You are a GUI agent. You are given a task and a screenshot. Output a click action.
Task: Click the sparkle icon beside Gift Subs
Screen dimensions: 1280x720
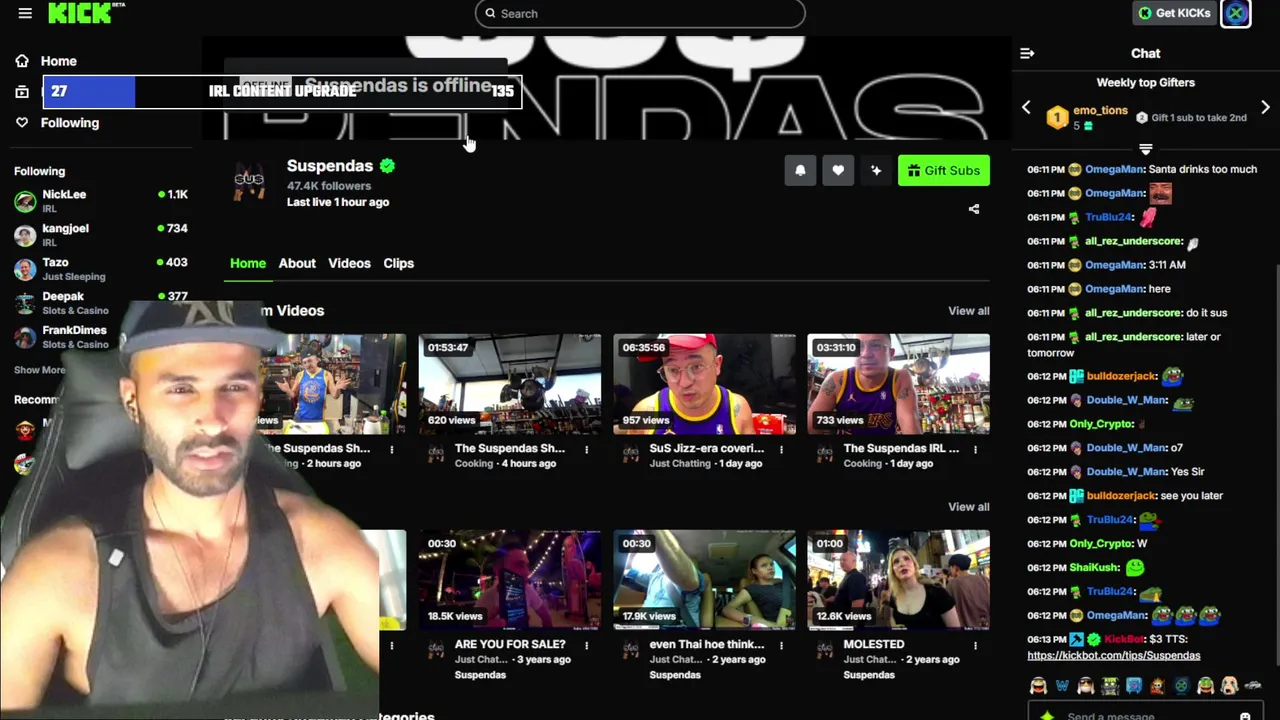[x=876, y=171]
